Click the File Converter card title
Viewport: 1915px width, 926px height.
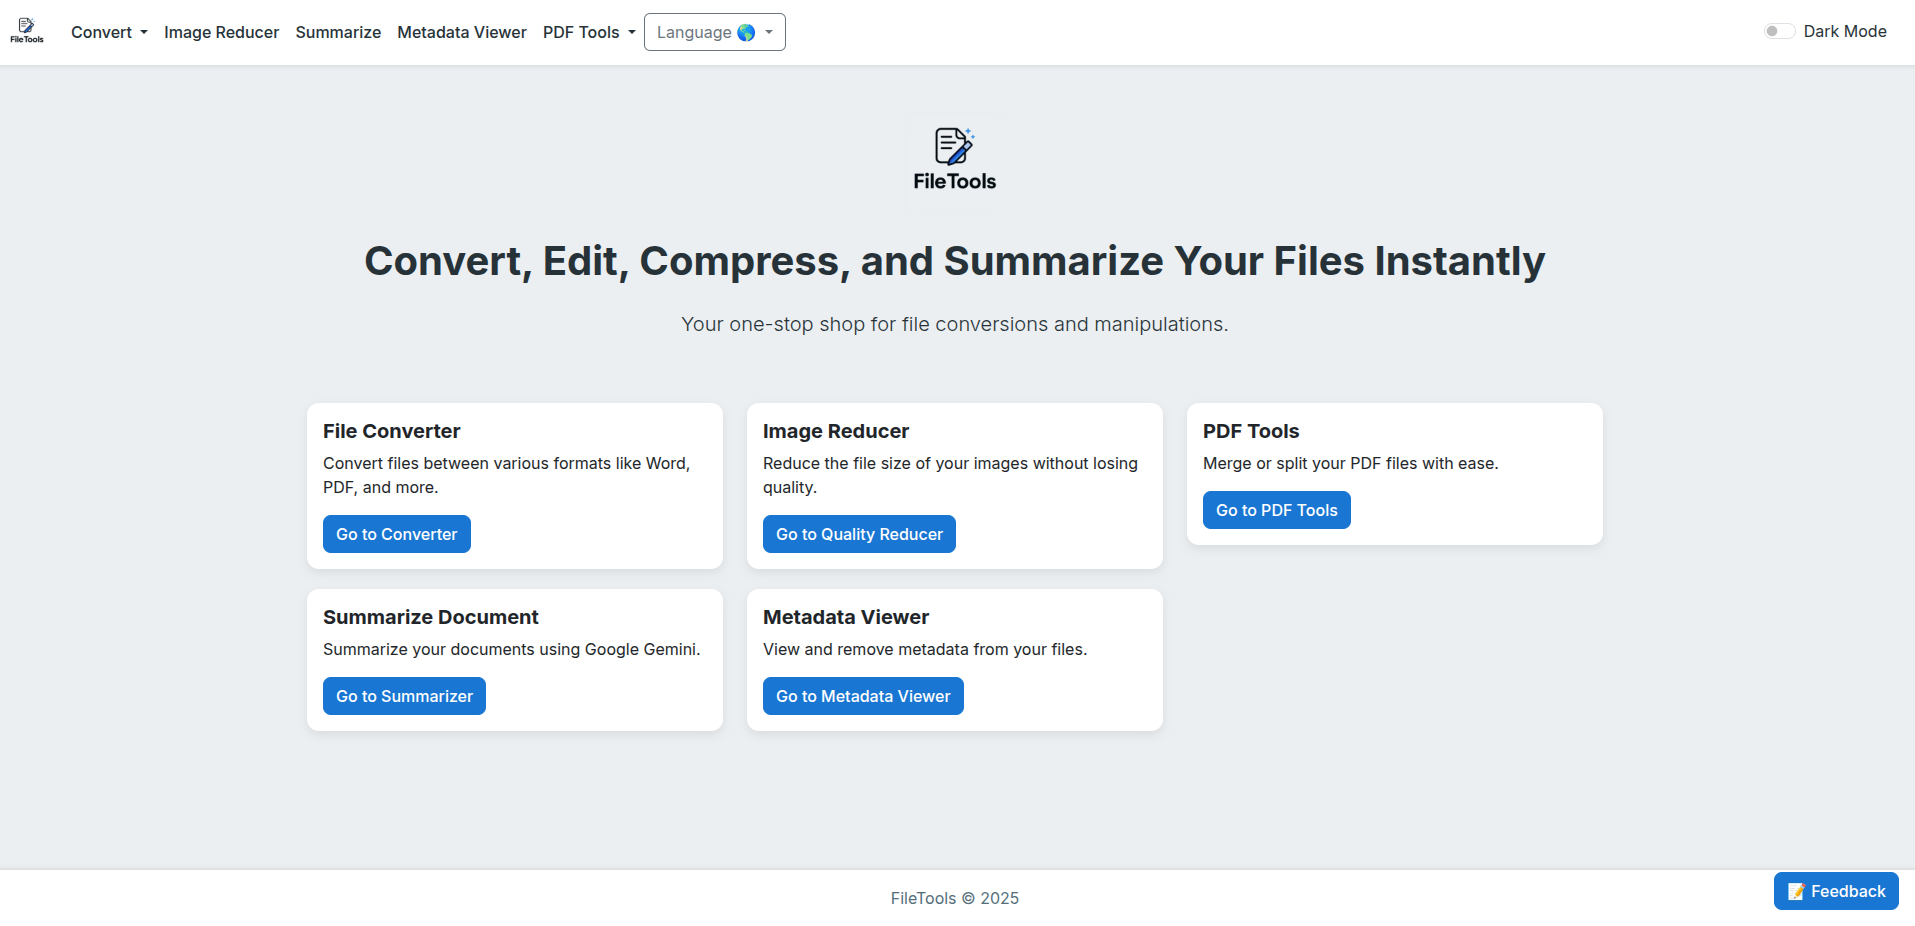coord(391,431)
